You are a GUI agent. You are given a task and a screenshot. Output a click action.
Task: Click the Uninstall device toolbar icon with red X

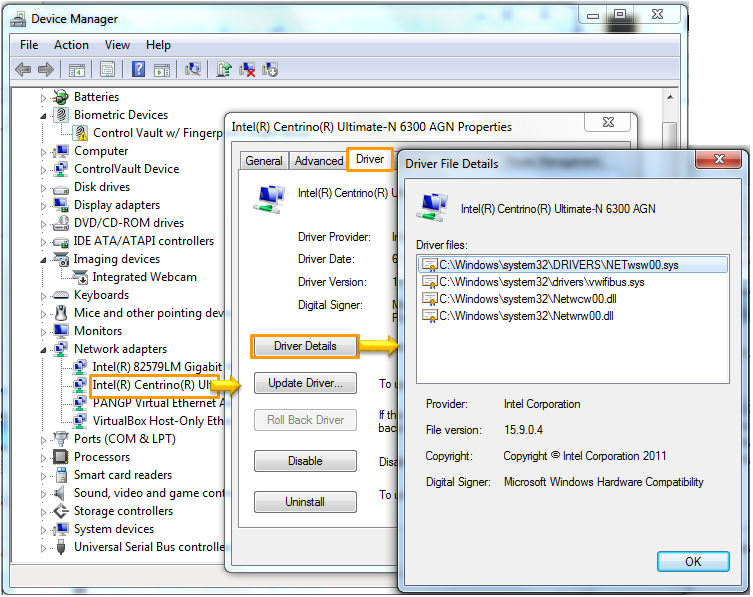click(247, 69)
